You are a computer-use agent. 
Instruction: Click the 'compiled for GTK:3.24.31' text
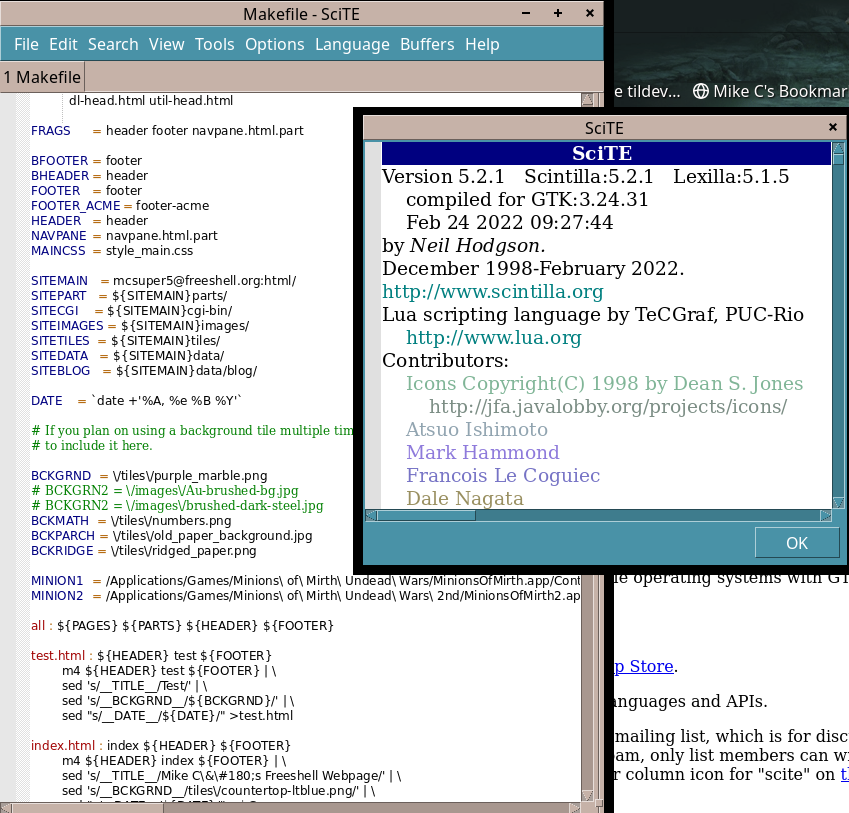pos(527,200)
